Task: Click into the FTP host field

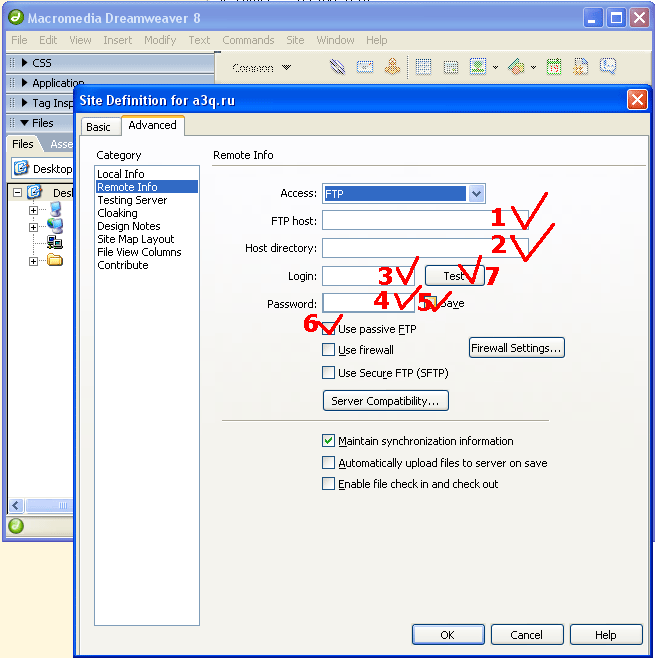Action: coord(425,220)
